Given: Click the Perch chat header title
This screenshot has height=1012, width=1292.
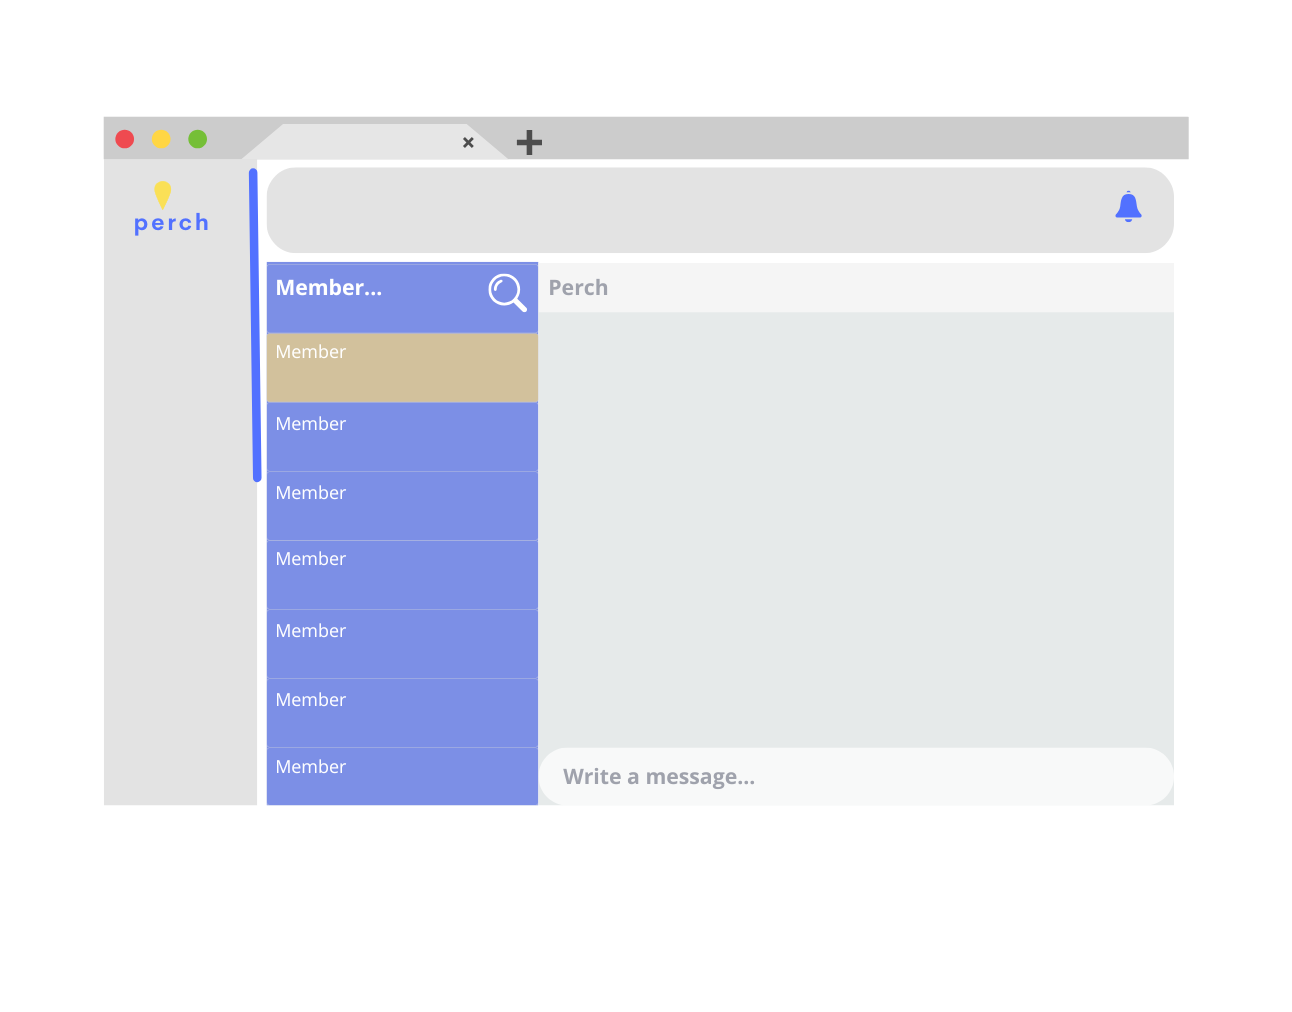Looking at the screenshot, I should [x=578, y=288].
